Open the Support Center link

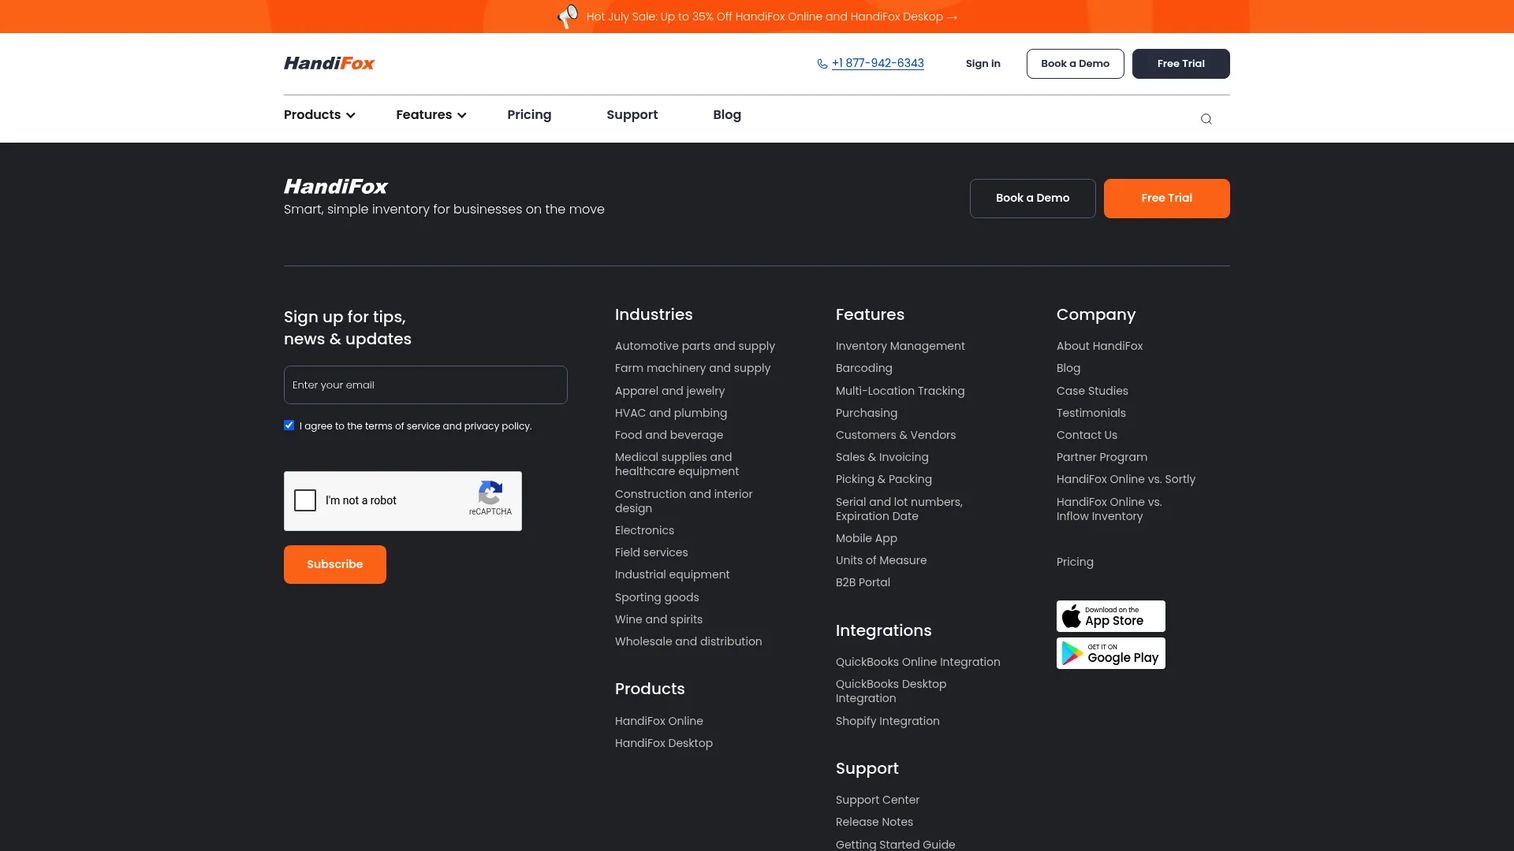click(x=878, y=800)
